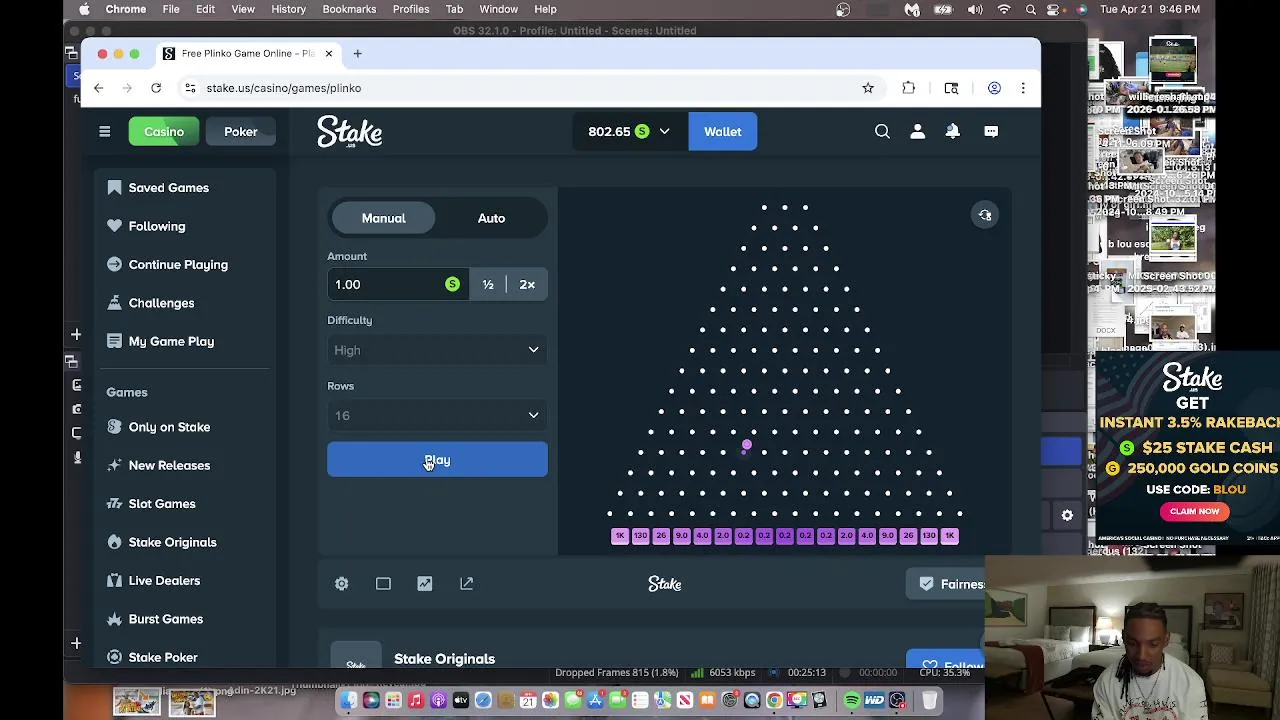Reload the page in Chrome
This screenshot has height=720, width=1280.
[156, 88]
